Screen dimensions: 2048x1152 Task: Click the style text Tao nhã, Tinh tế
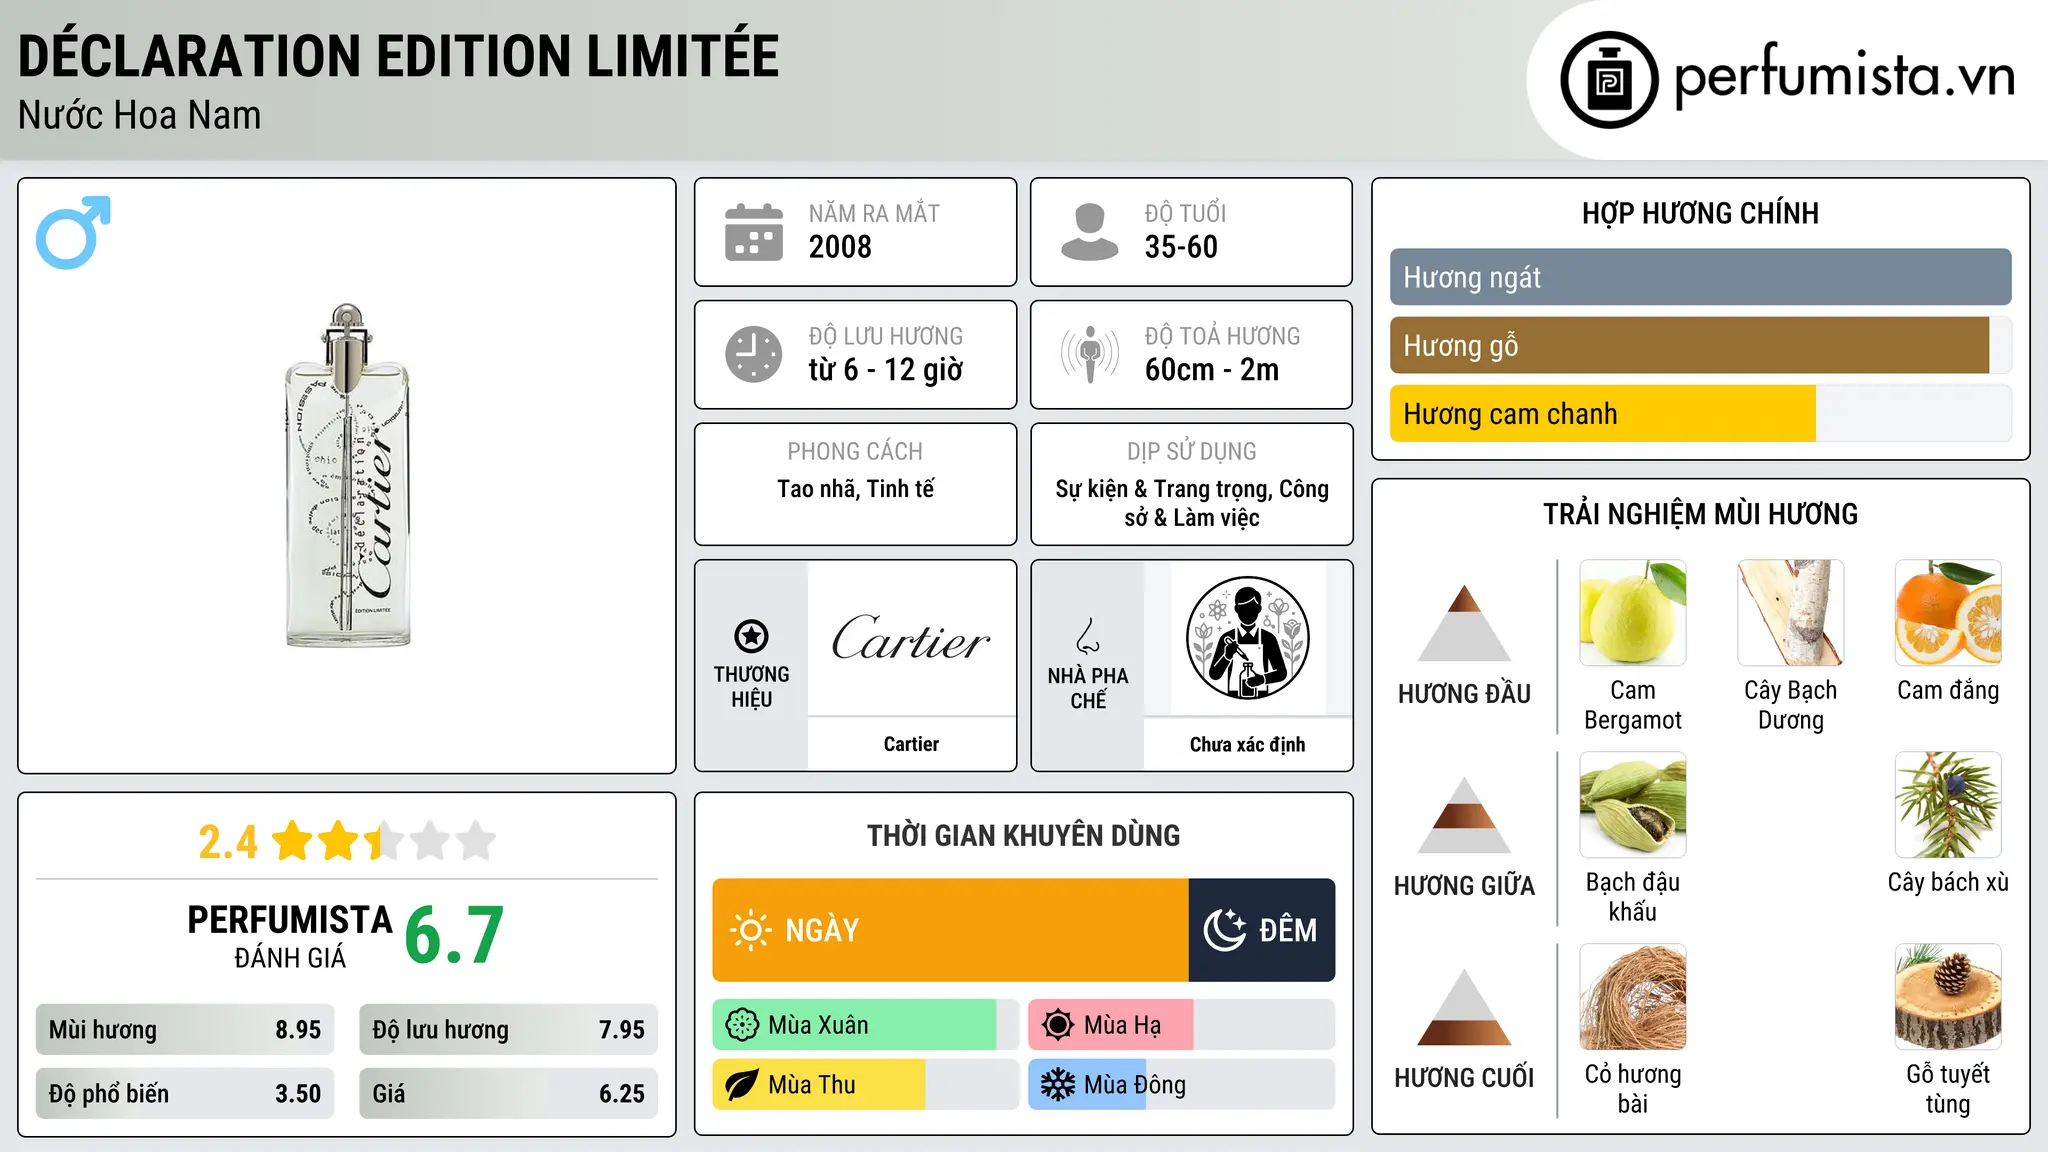(856, 488)
